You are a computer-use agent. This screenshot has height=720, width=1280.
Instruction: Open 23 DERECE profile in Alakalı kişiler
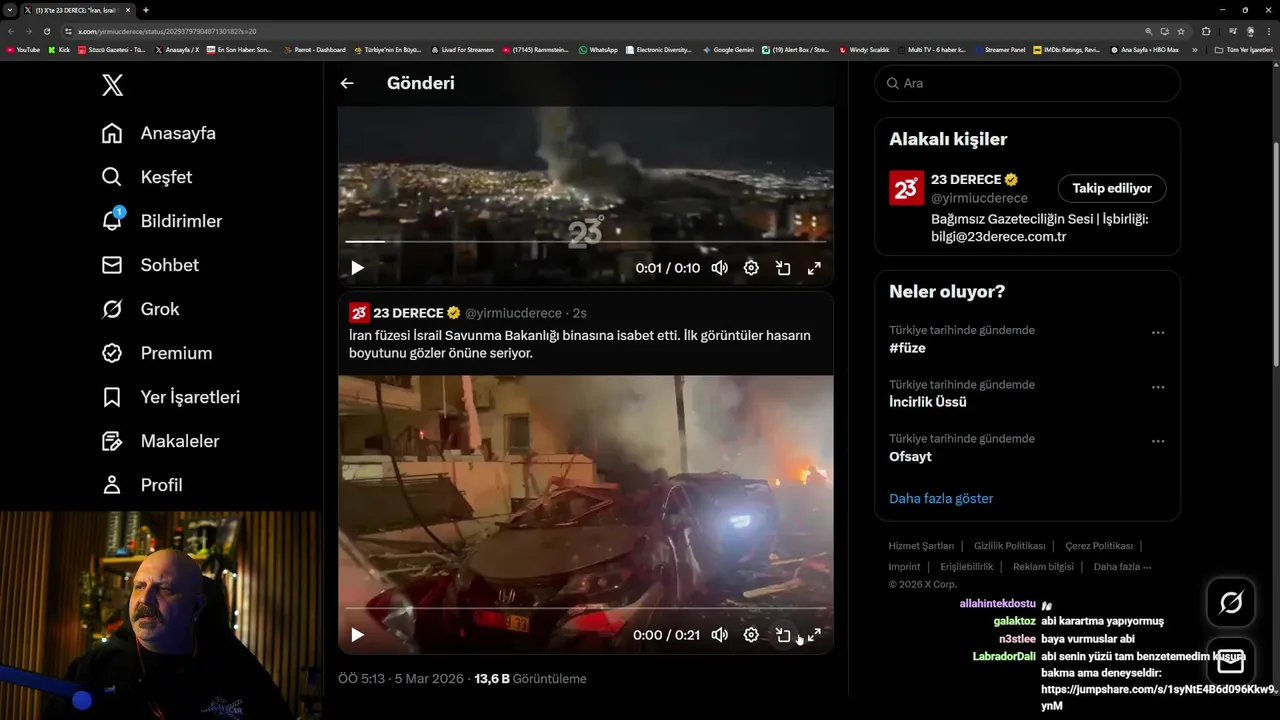pyautogui.click(x=966, y=180)
